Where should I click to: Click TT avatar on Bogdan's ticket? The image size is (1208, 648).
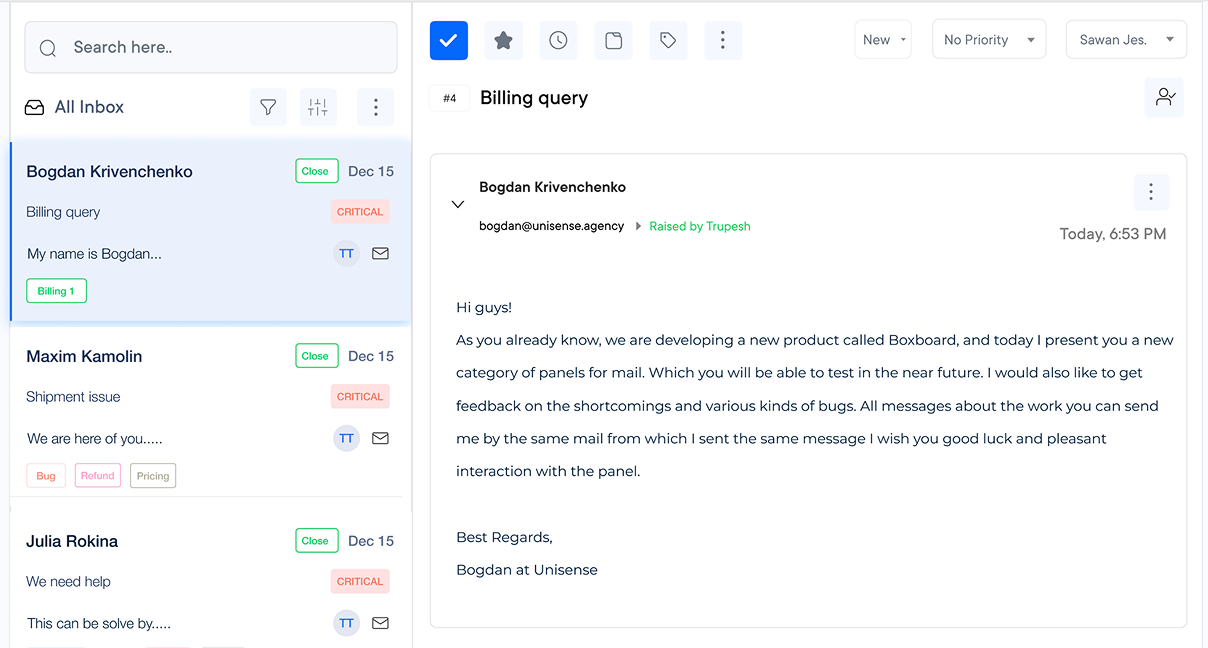click(x=346, y=254)
